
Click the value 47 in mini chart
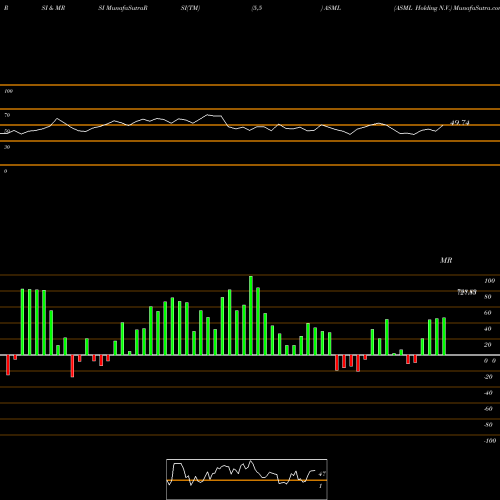tap(322, 474)
